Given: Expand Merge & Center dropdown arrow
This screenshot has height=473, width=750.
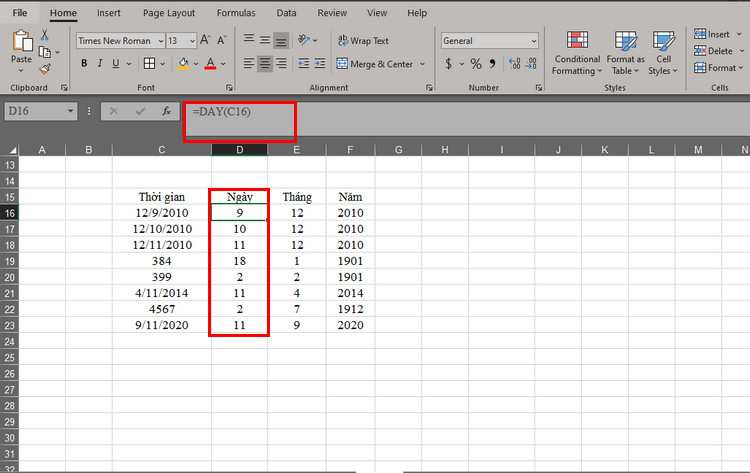Looking at the screenshot, I should pos(422,64).
